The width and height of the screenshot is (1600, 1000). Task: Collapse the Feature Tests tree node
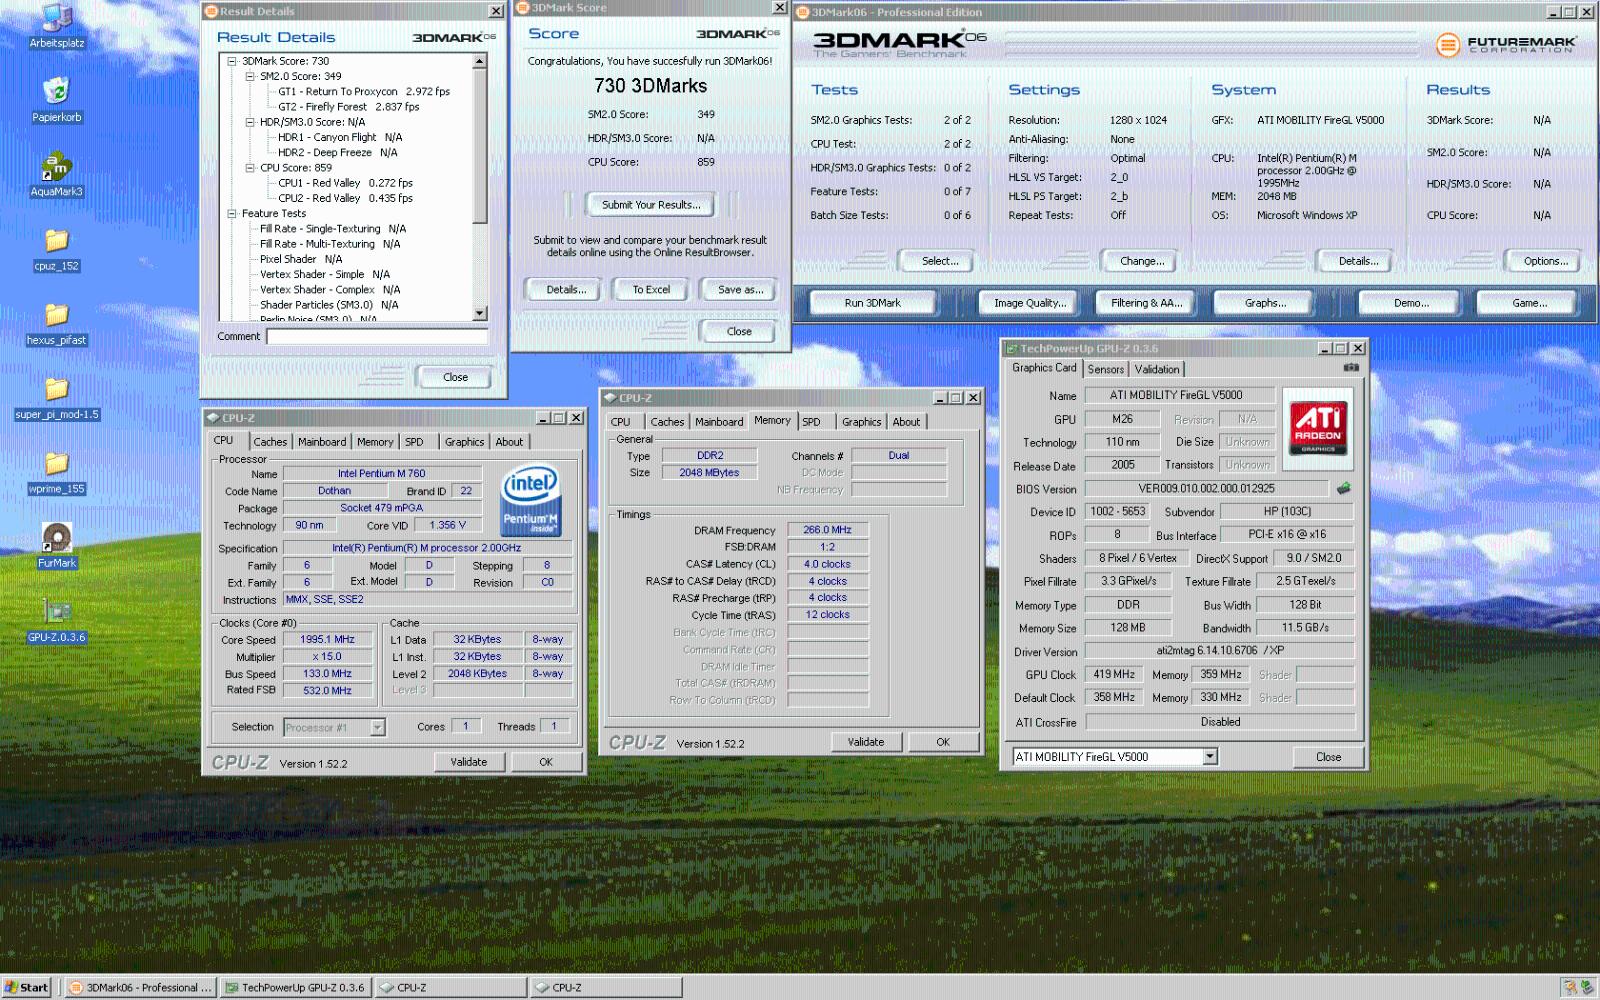232,213
